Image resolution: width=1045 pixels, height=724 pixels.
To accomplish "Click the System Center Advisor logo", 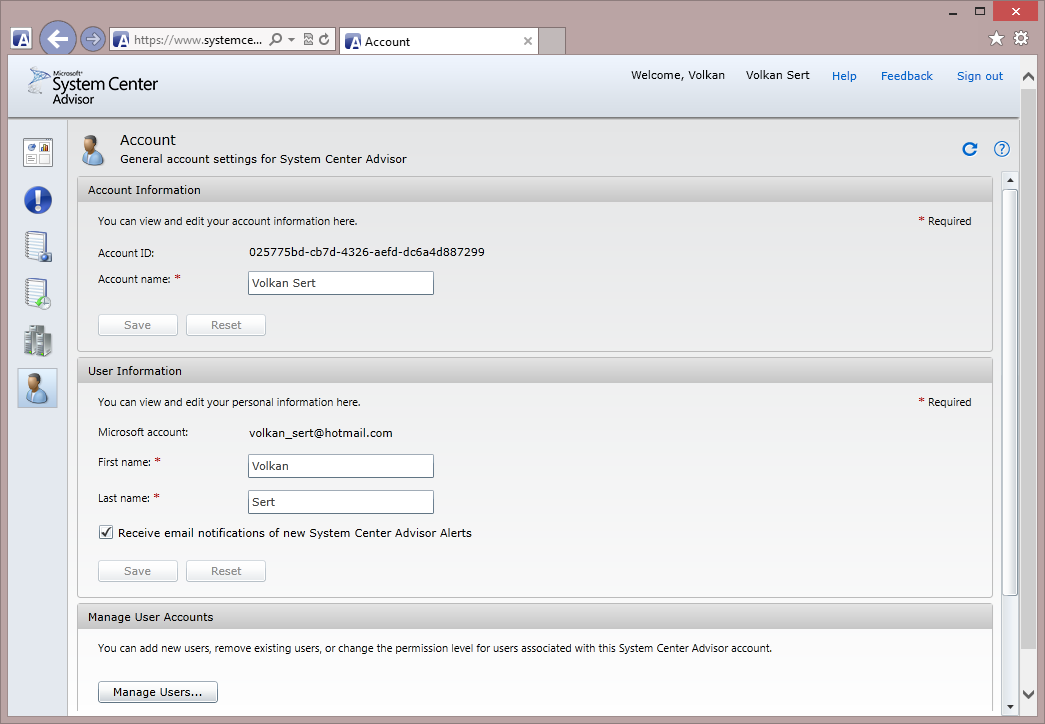I will click(x=93, y=87).
